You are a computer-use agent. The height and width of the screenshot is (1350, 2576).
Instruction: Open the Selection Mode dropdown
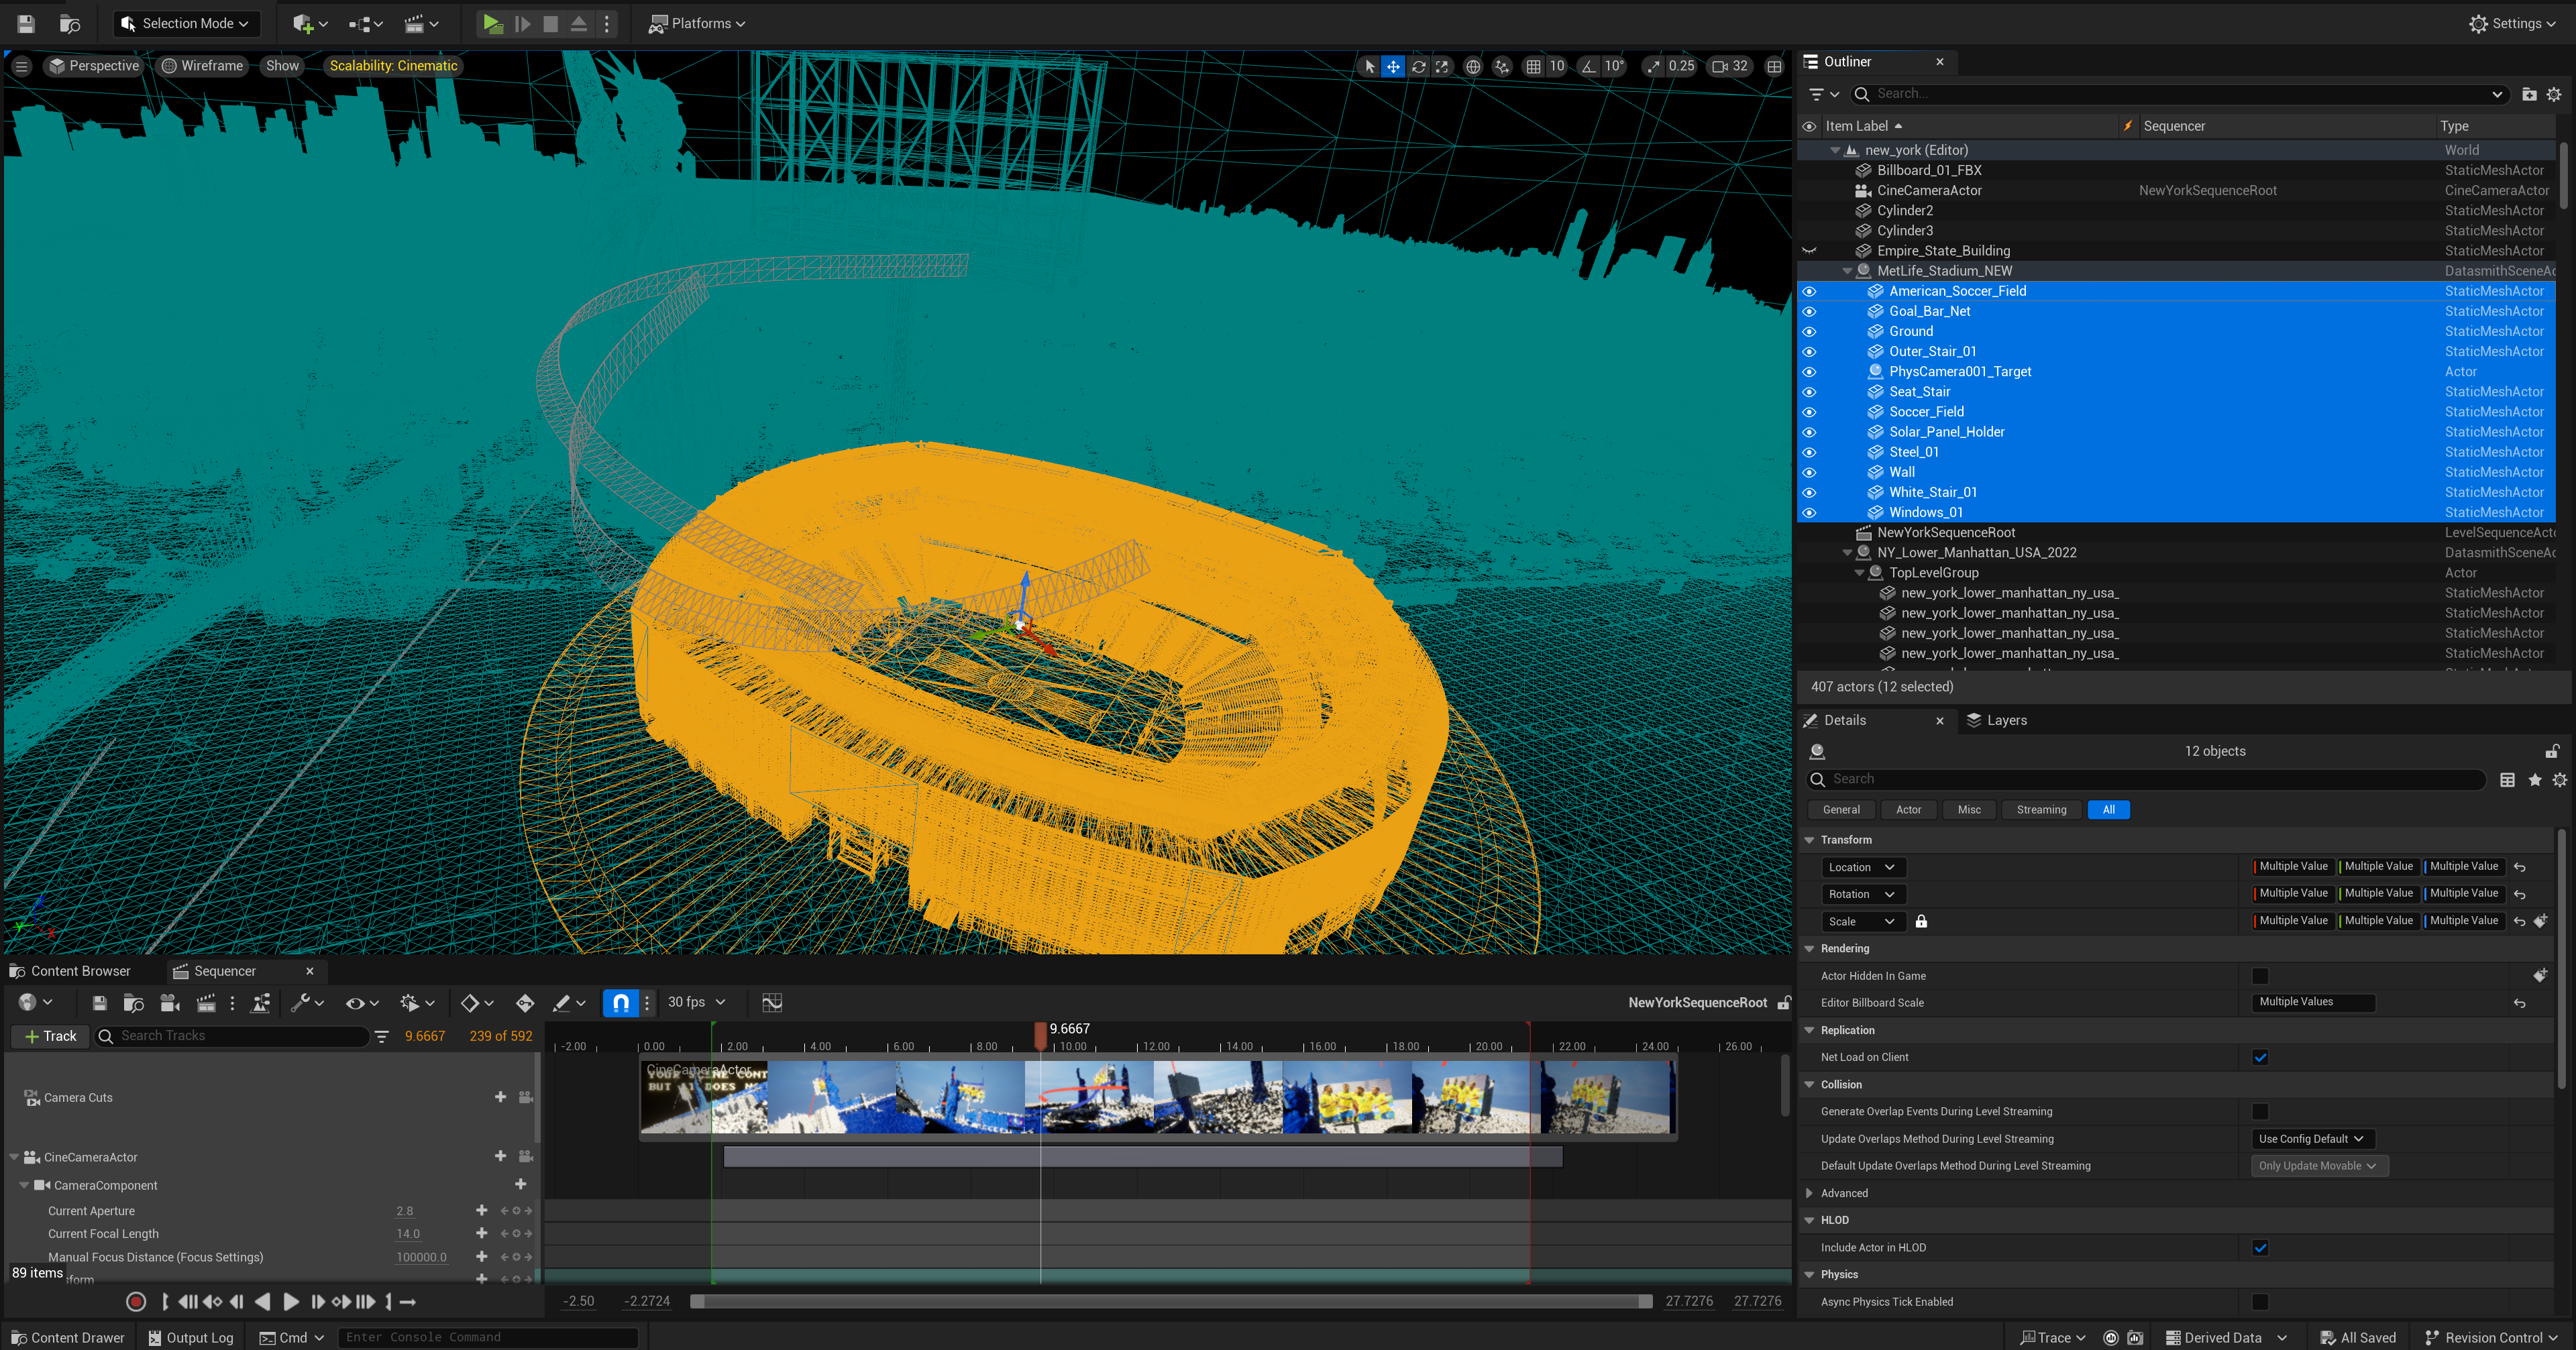coord(186,23)
